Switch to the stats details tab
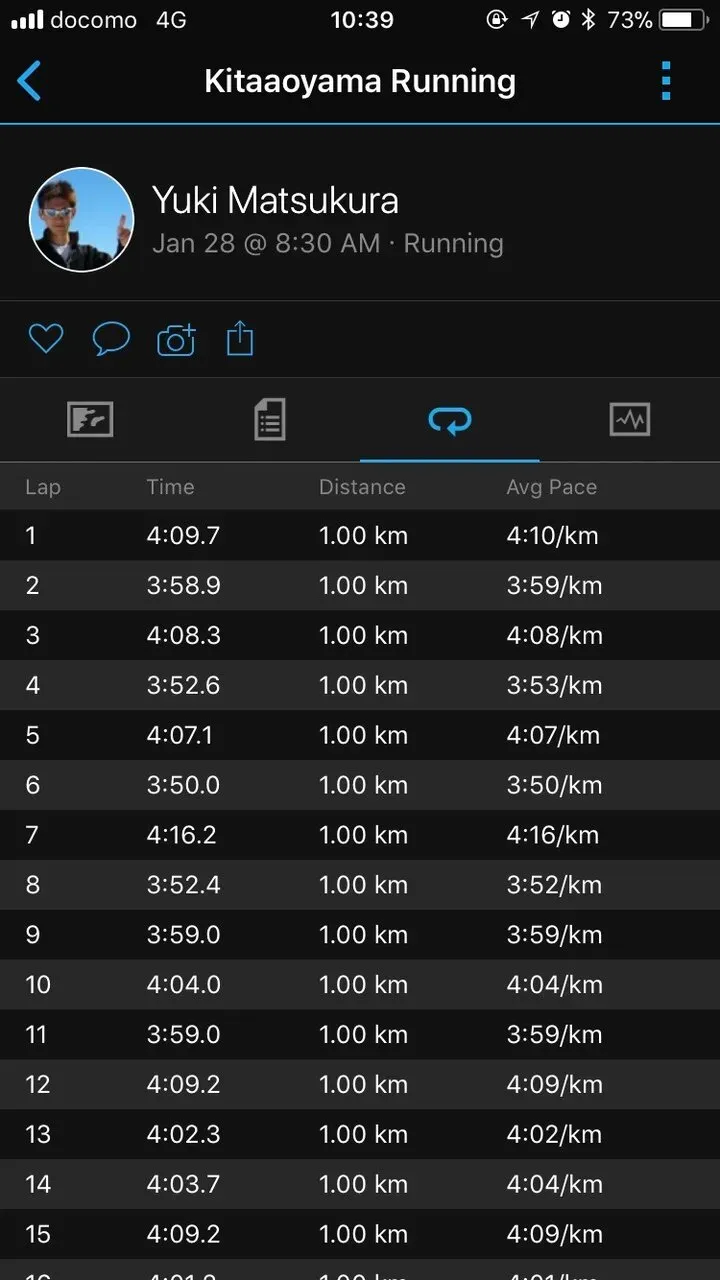 270,420
